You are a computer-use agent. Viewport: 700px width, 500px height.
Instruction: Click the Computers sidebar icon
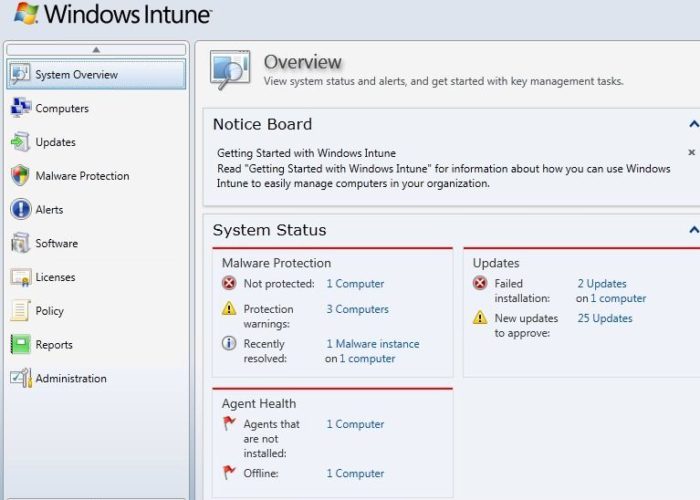tap(21, 108)
